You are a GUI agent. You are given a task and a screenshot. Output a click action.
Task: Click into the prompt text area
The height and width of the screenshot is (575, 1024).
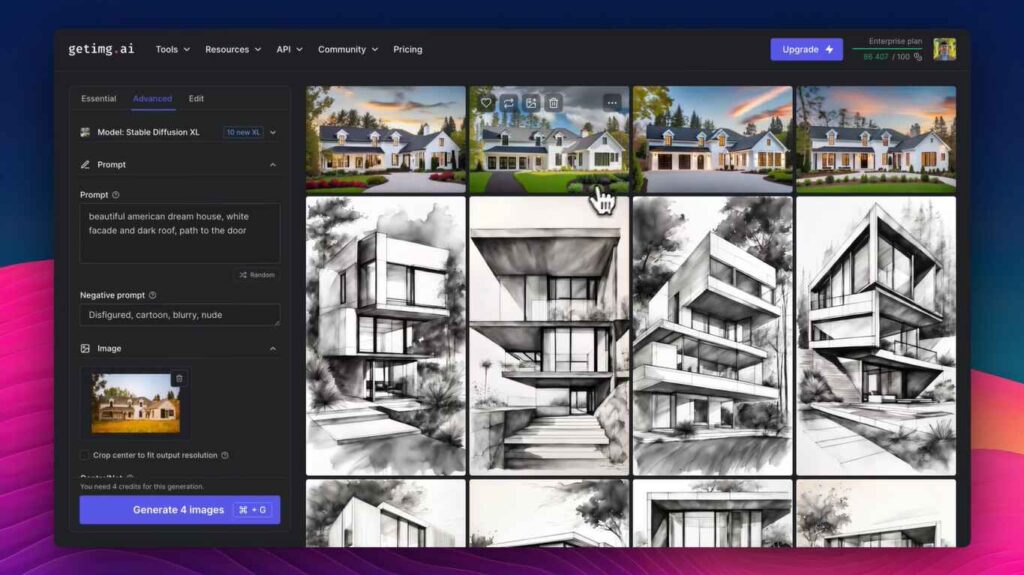pos(180,233)
